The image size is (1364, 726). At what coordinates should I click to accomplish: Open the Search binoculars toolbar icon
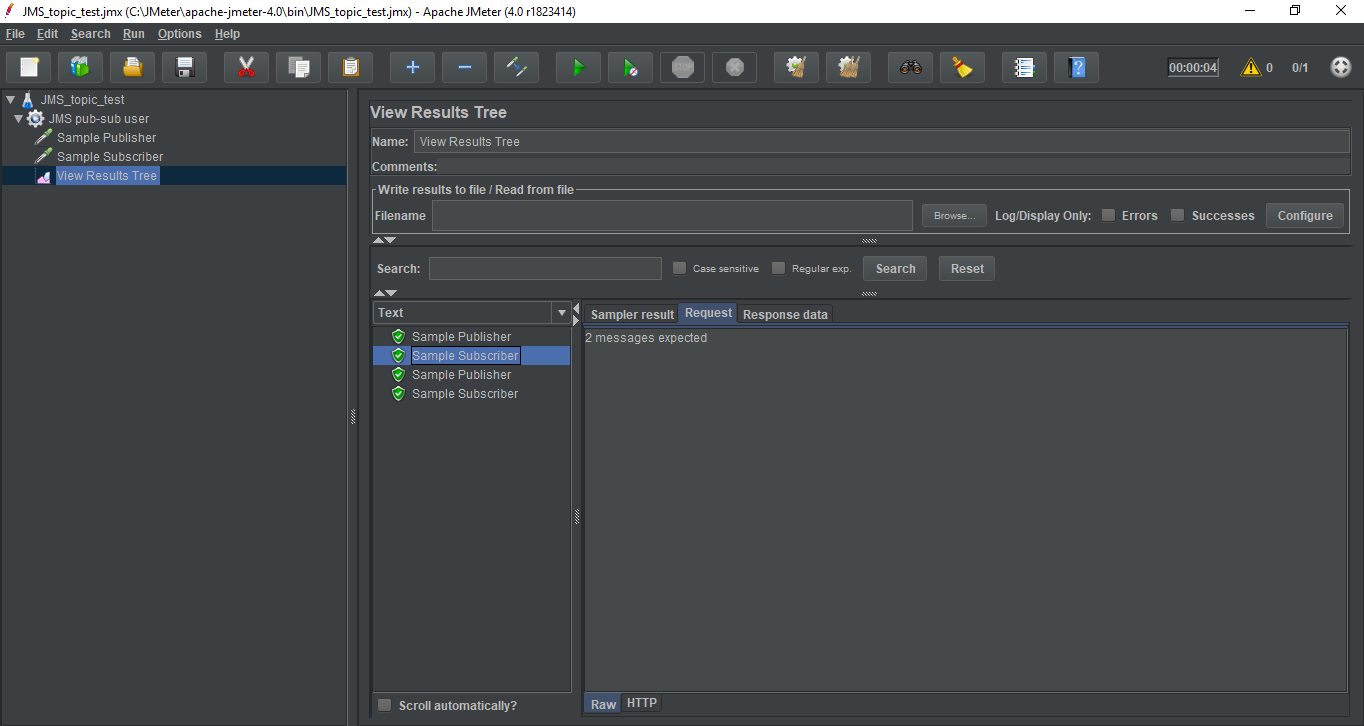point(910,68)
